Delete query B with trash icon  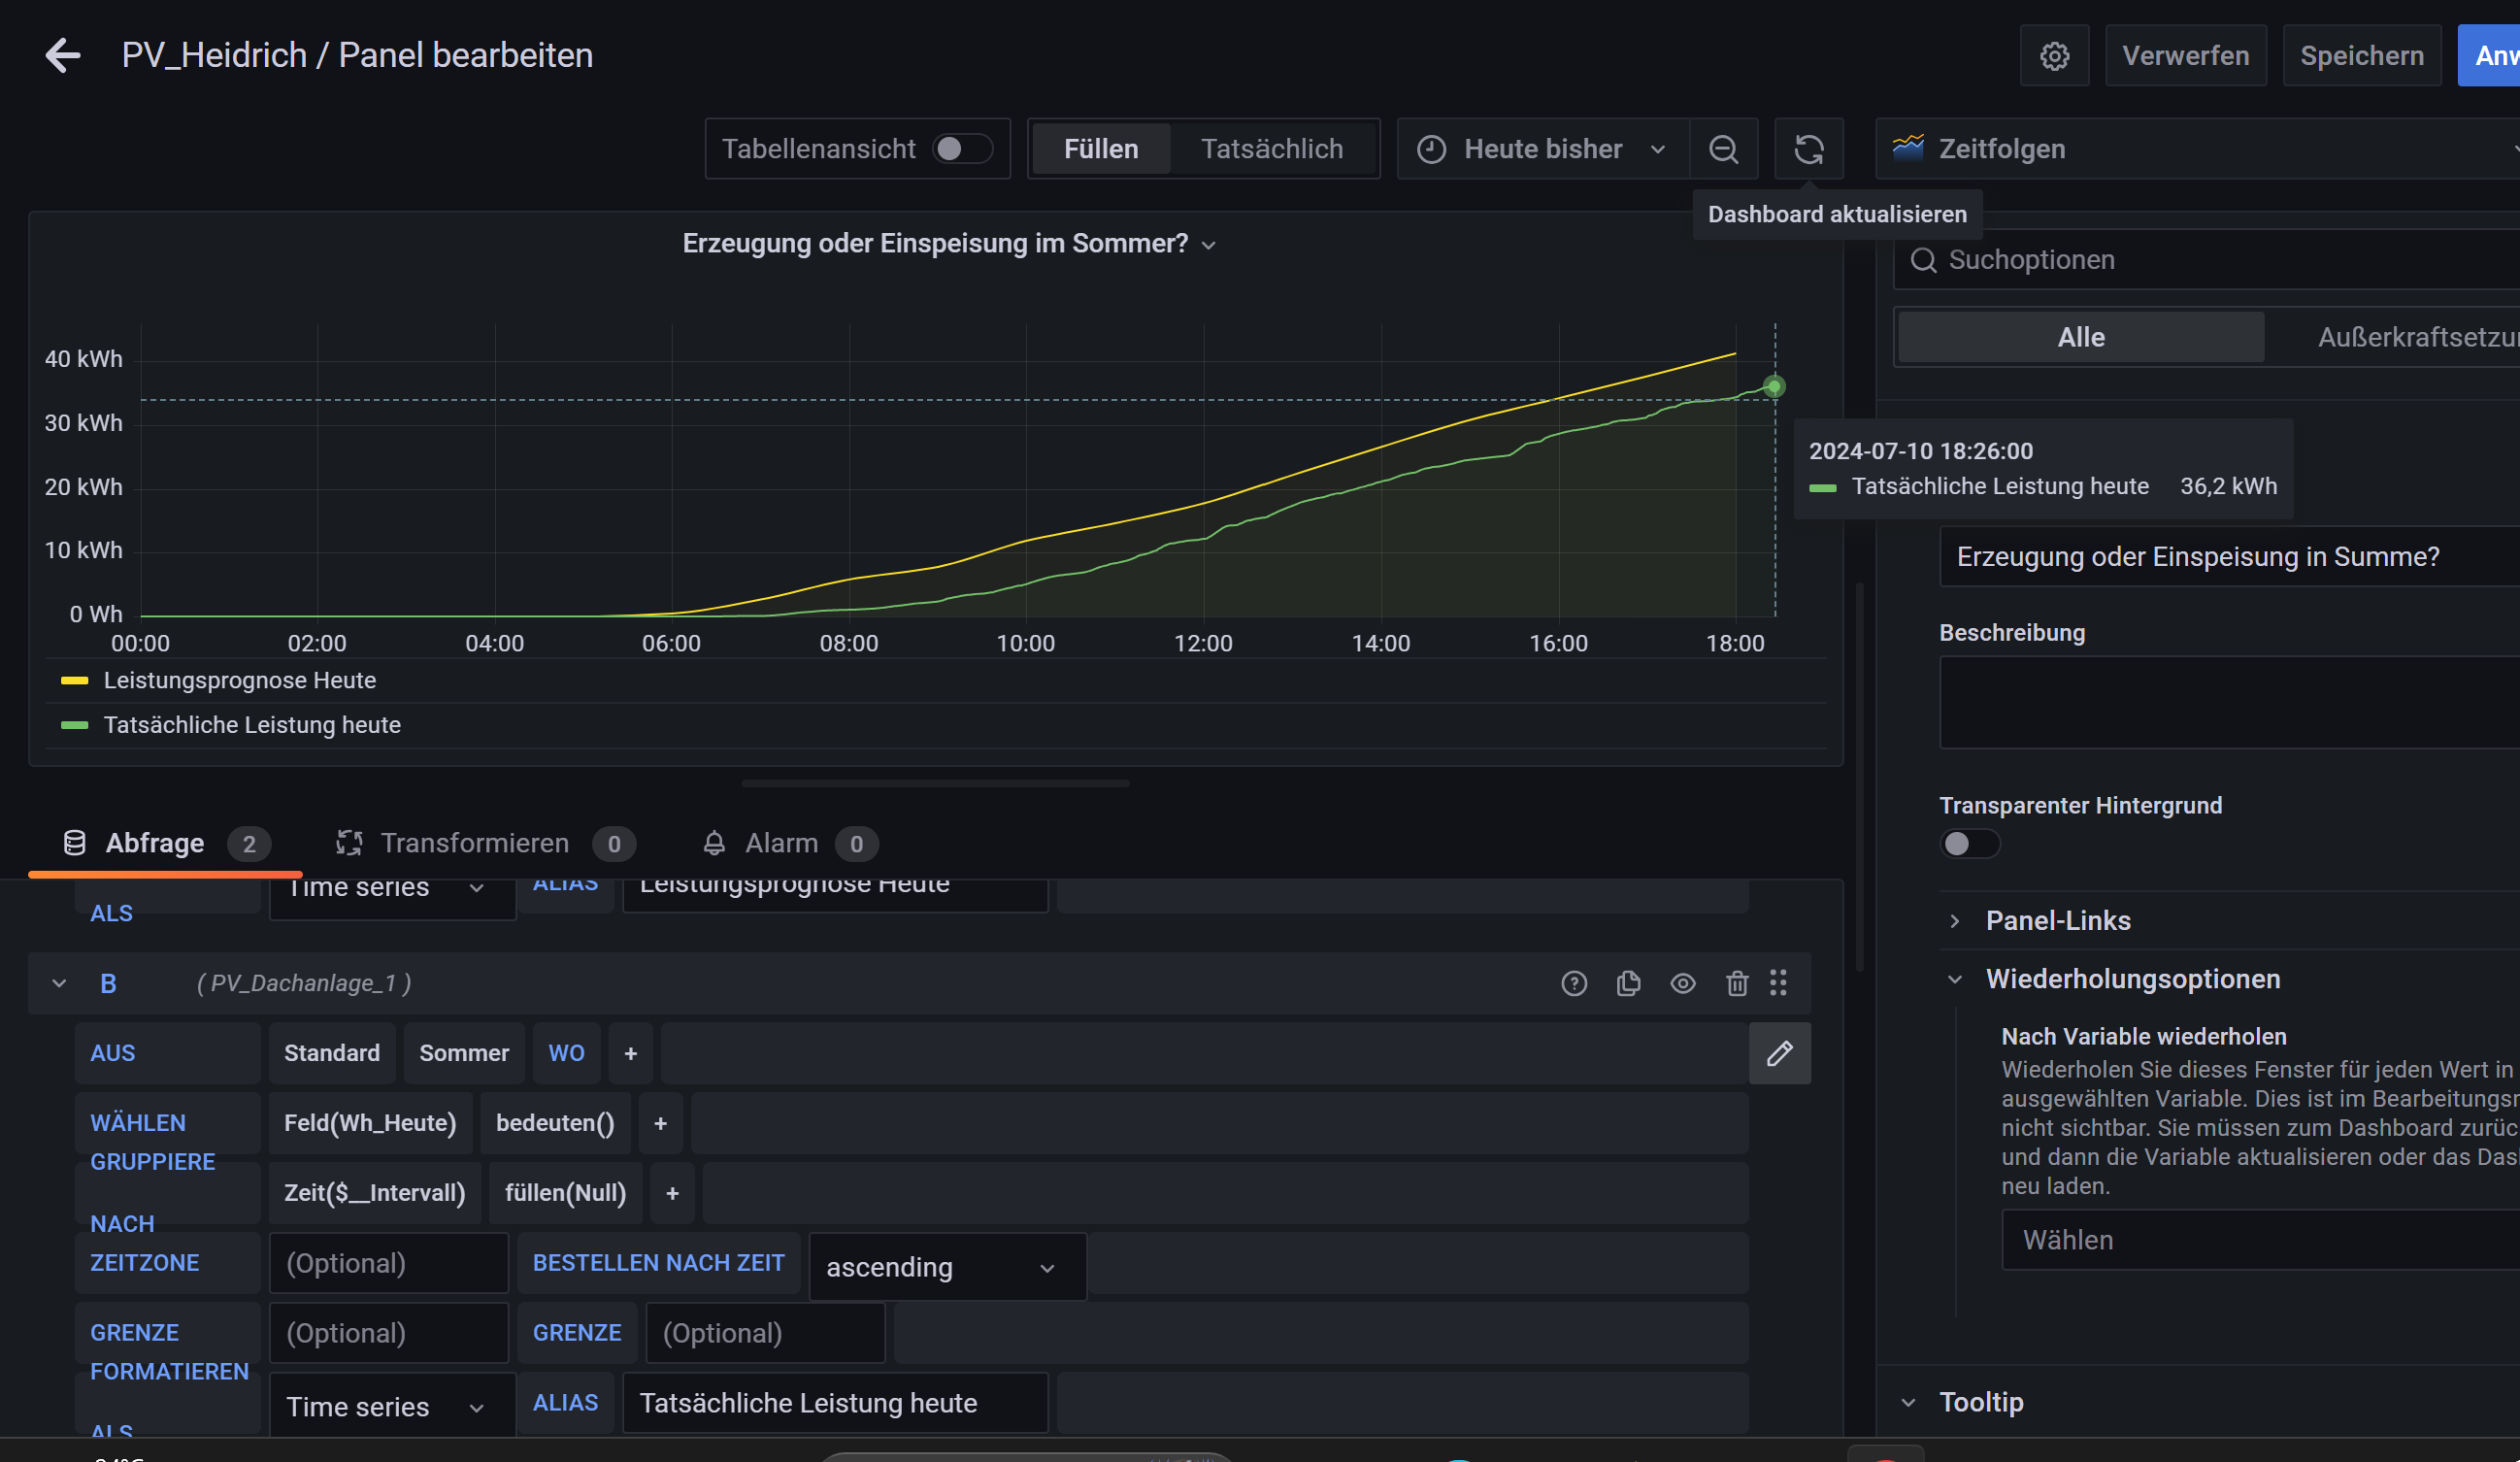pos(1737,983)
